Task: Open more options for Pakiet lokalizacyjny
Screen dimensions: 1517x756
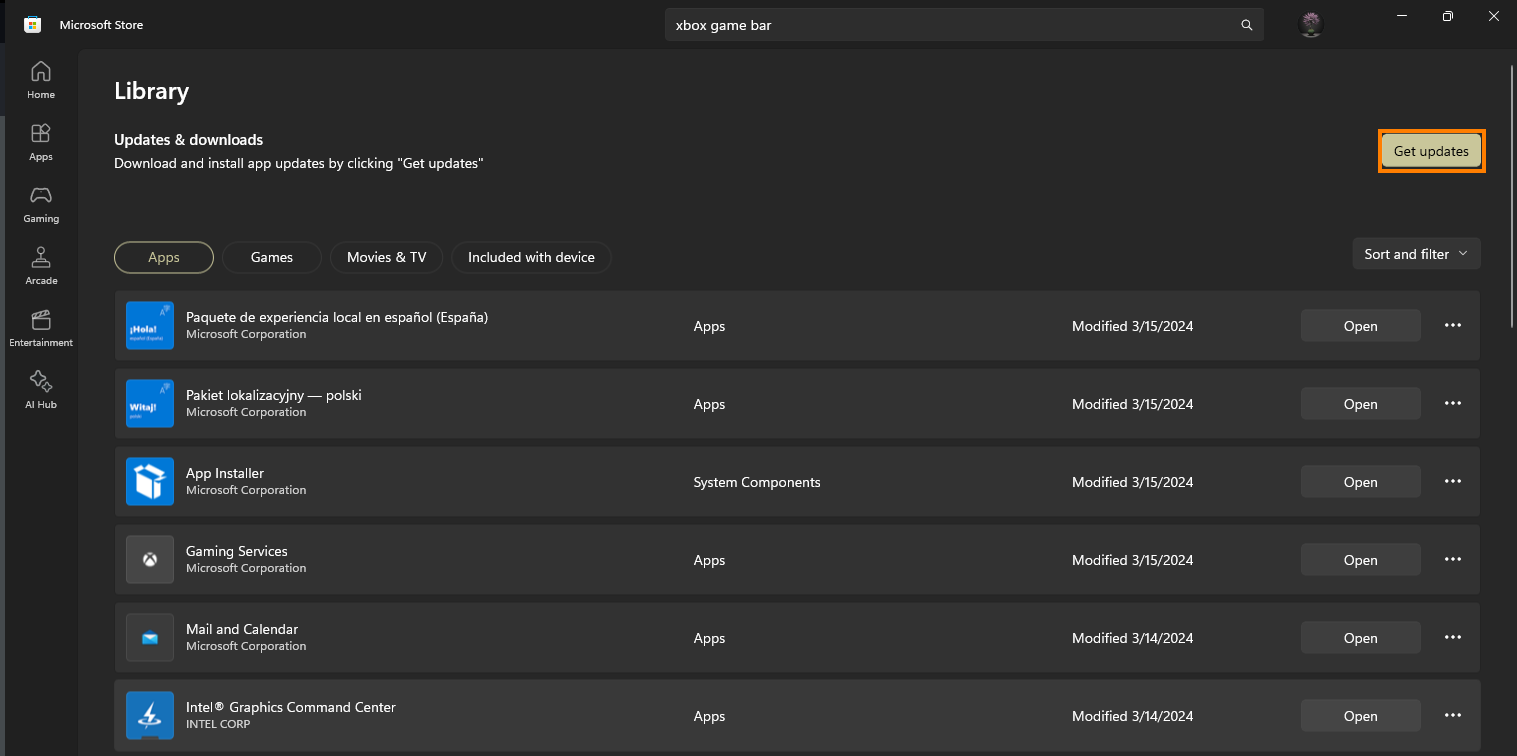Action: [1453, 404]
